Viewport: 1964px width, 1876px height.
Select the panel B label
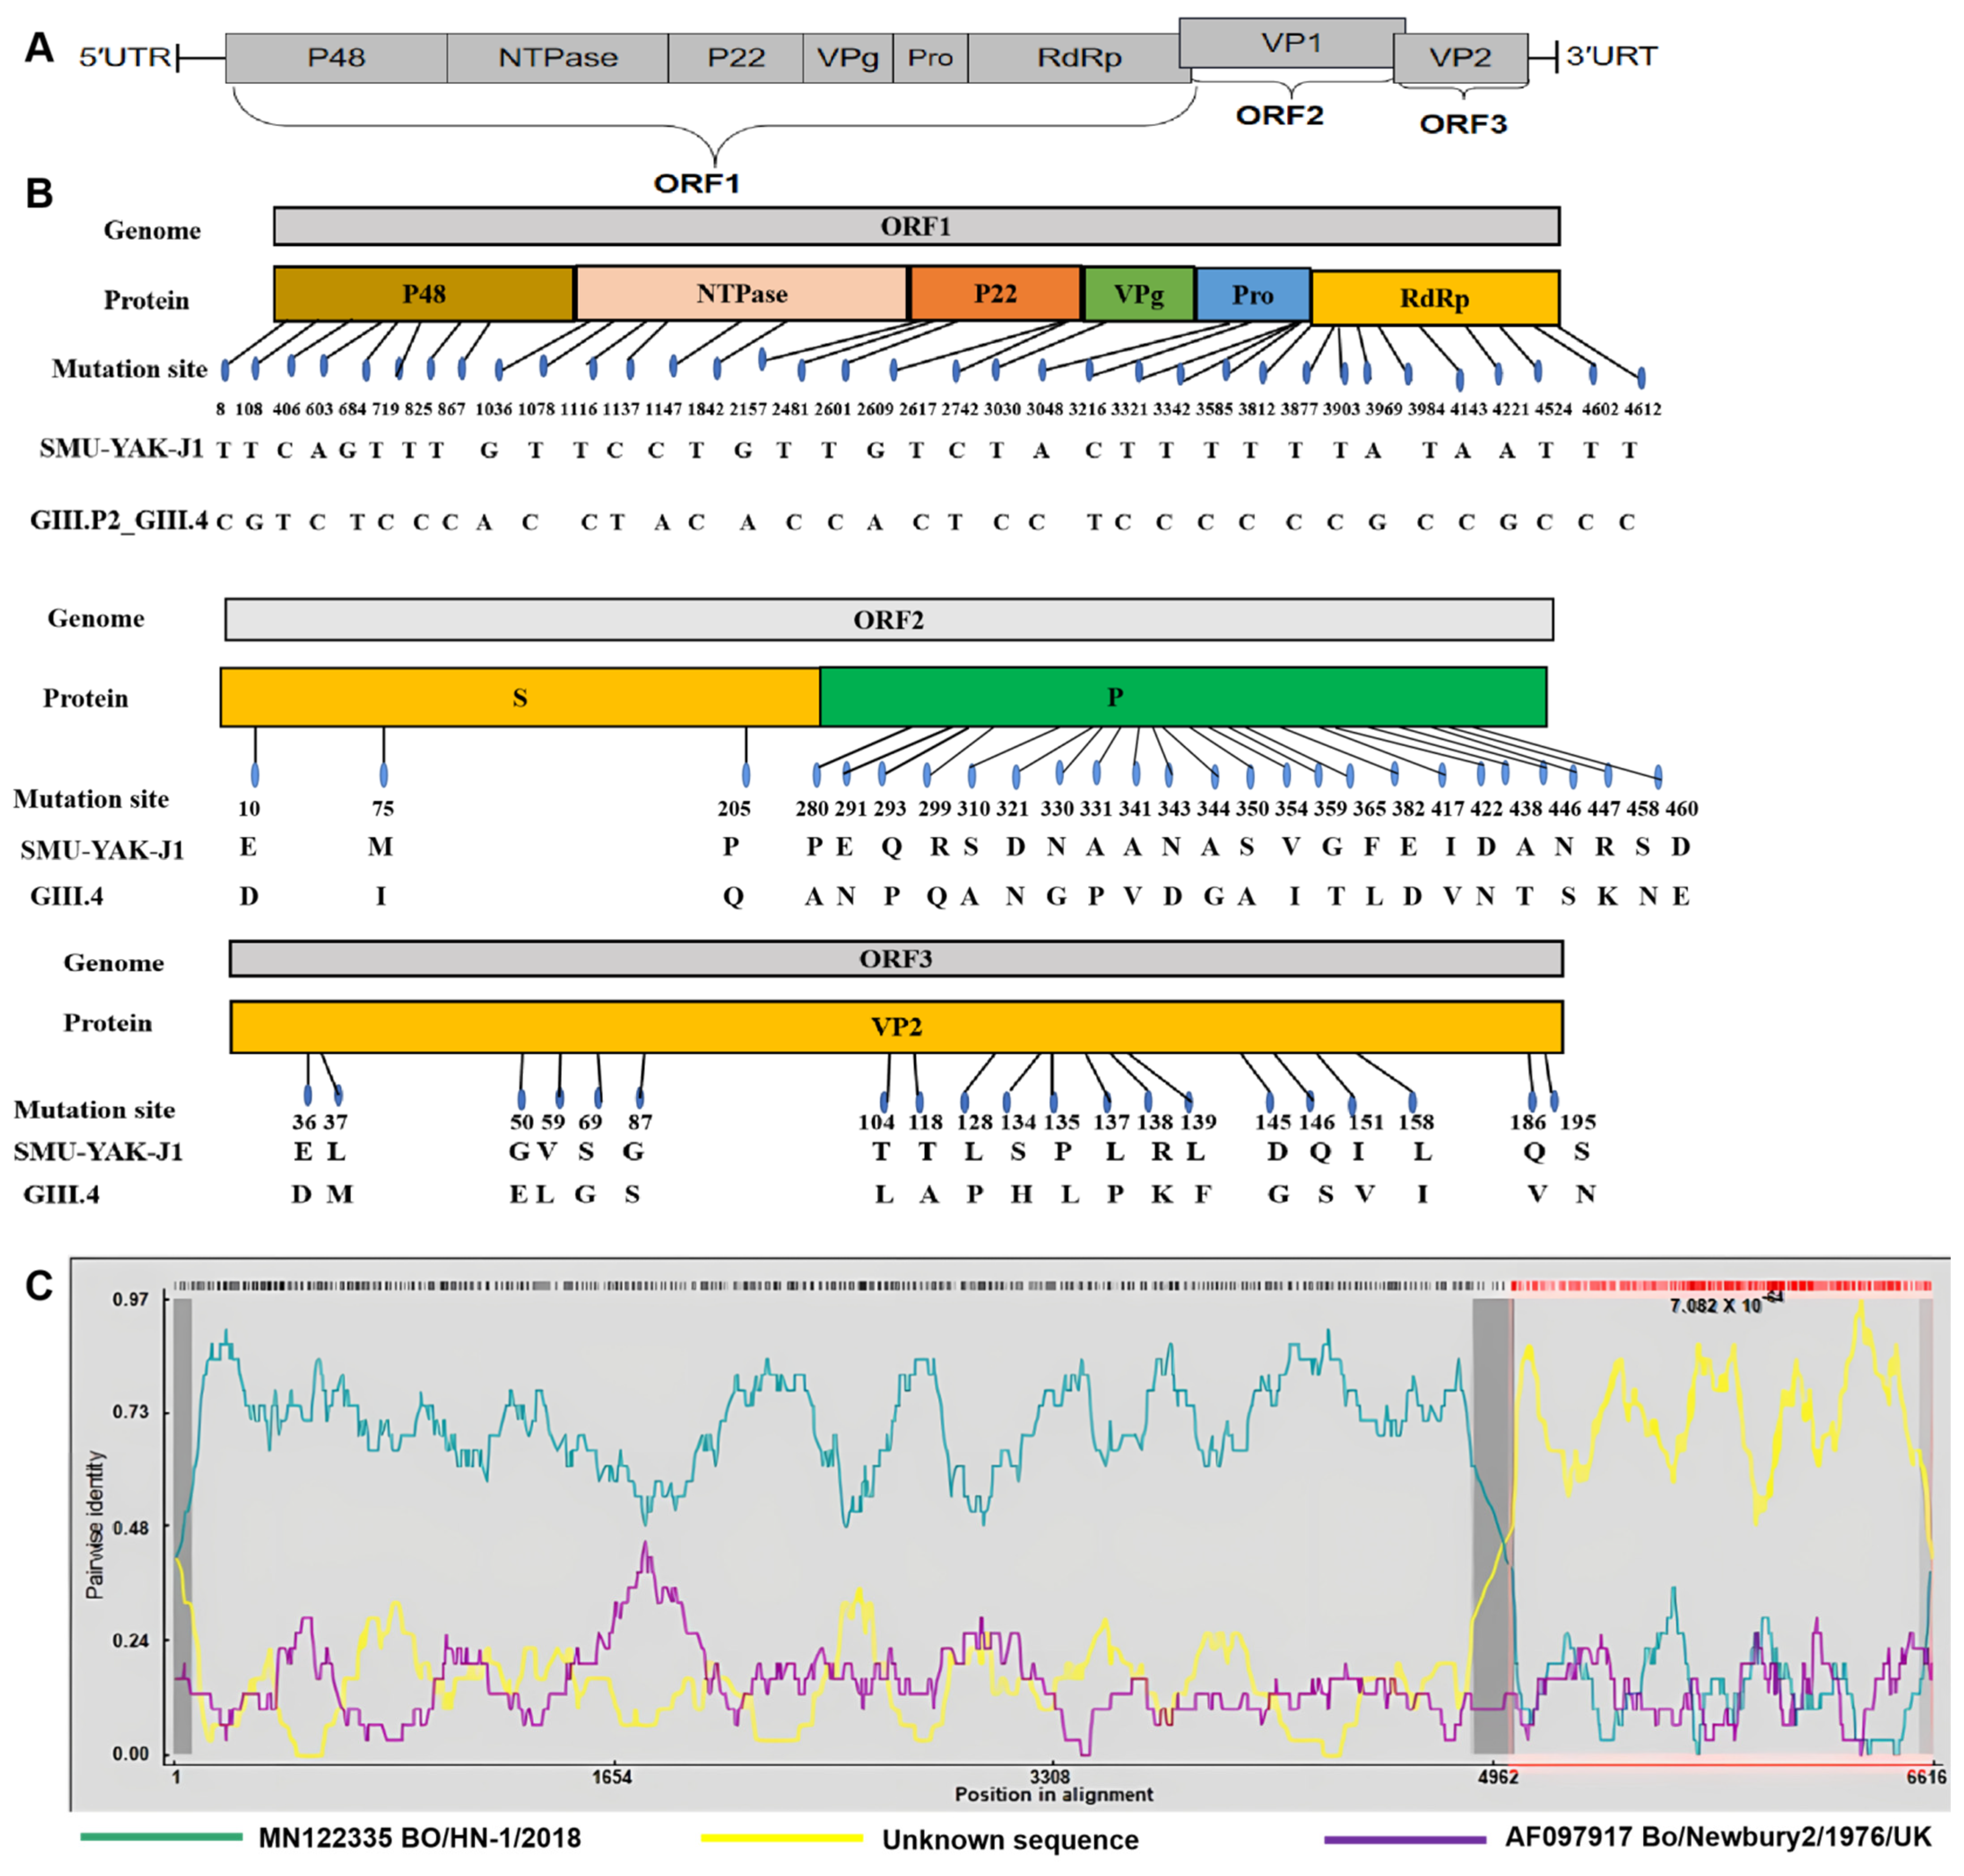pyautogui.click(x=39, y=192)
